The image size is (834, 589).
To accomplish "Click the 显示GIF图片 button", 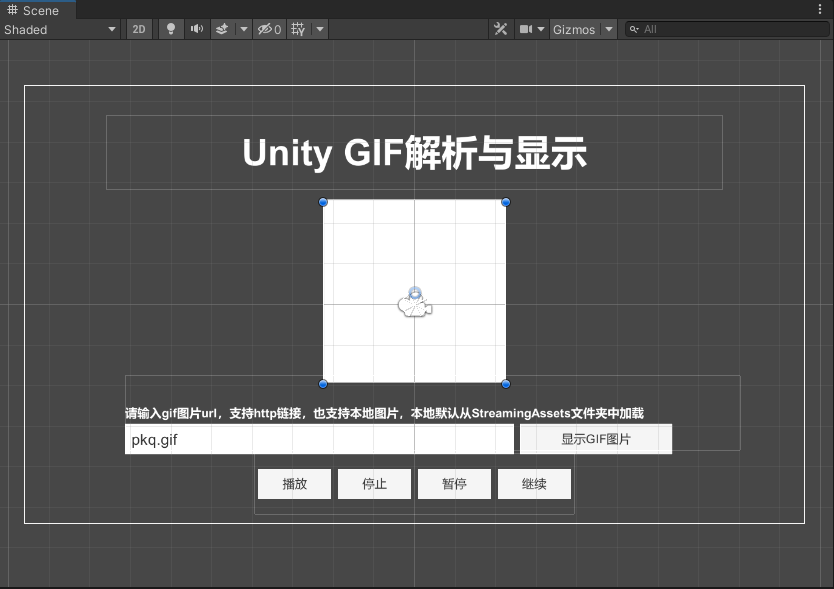I will (x=596, y=439).
